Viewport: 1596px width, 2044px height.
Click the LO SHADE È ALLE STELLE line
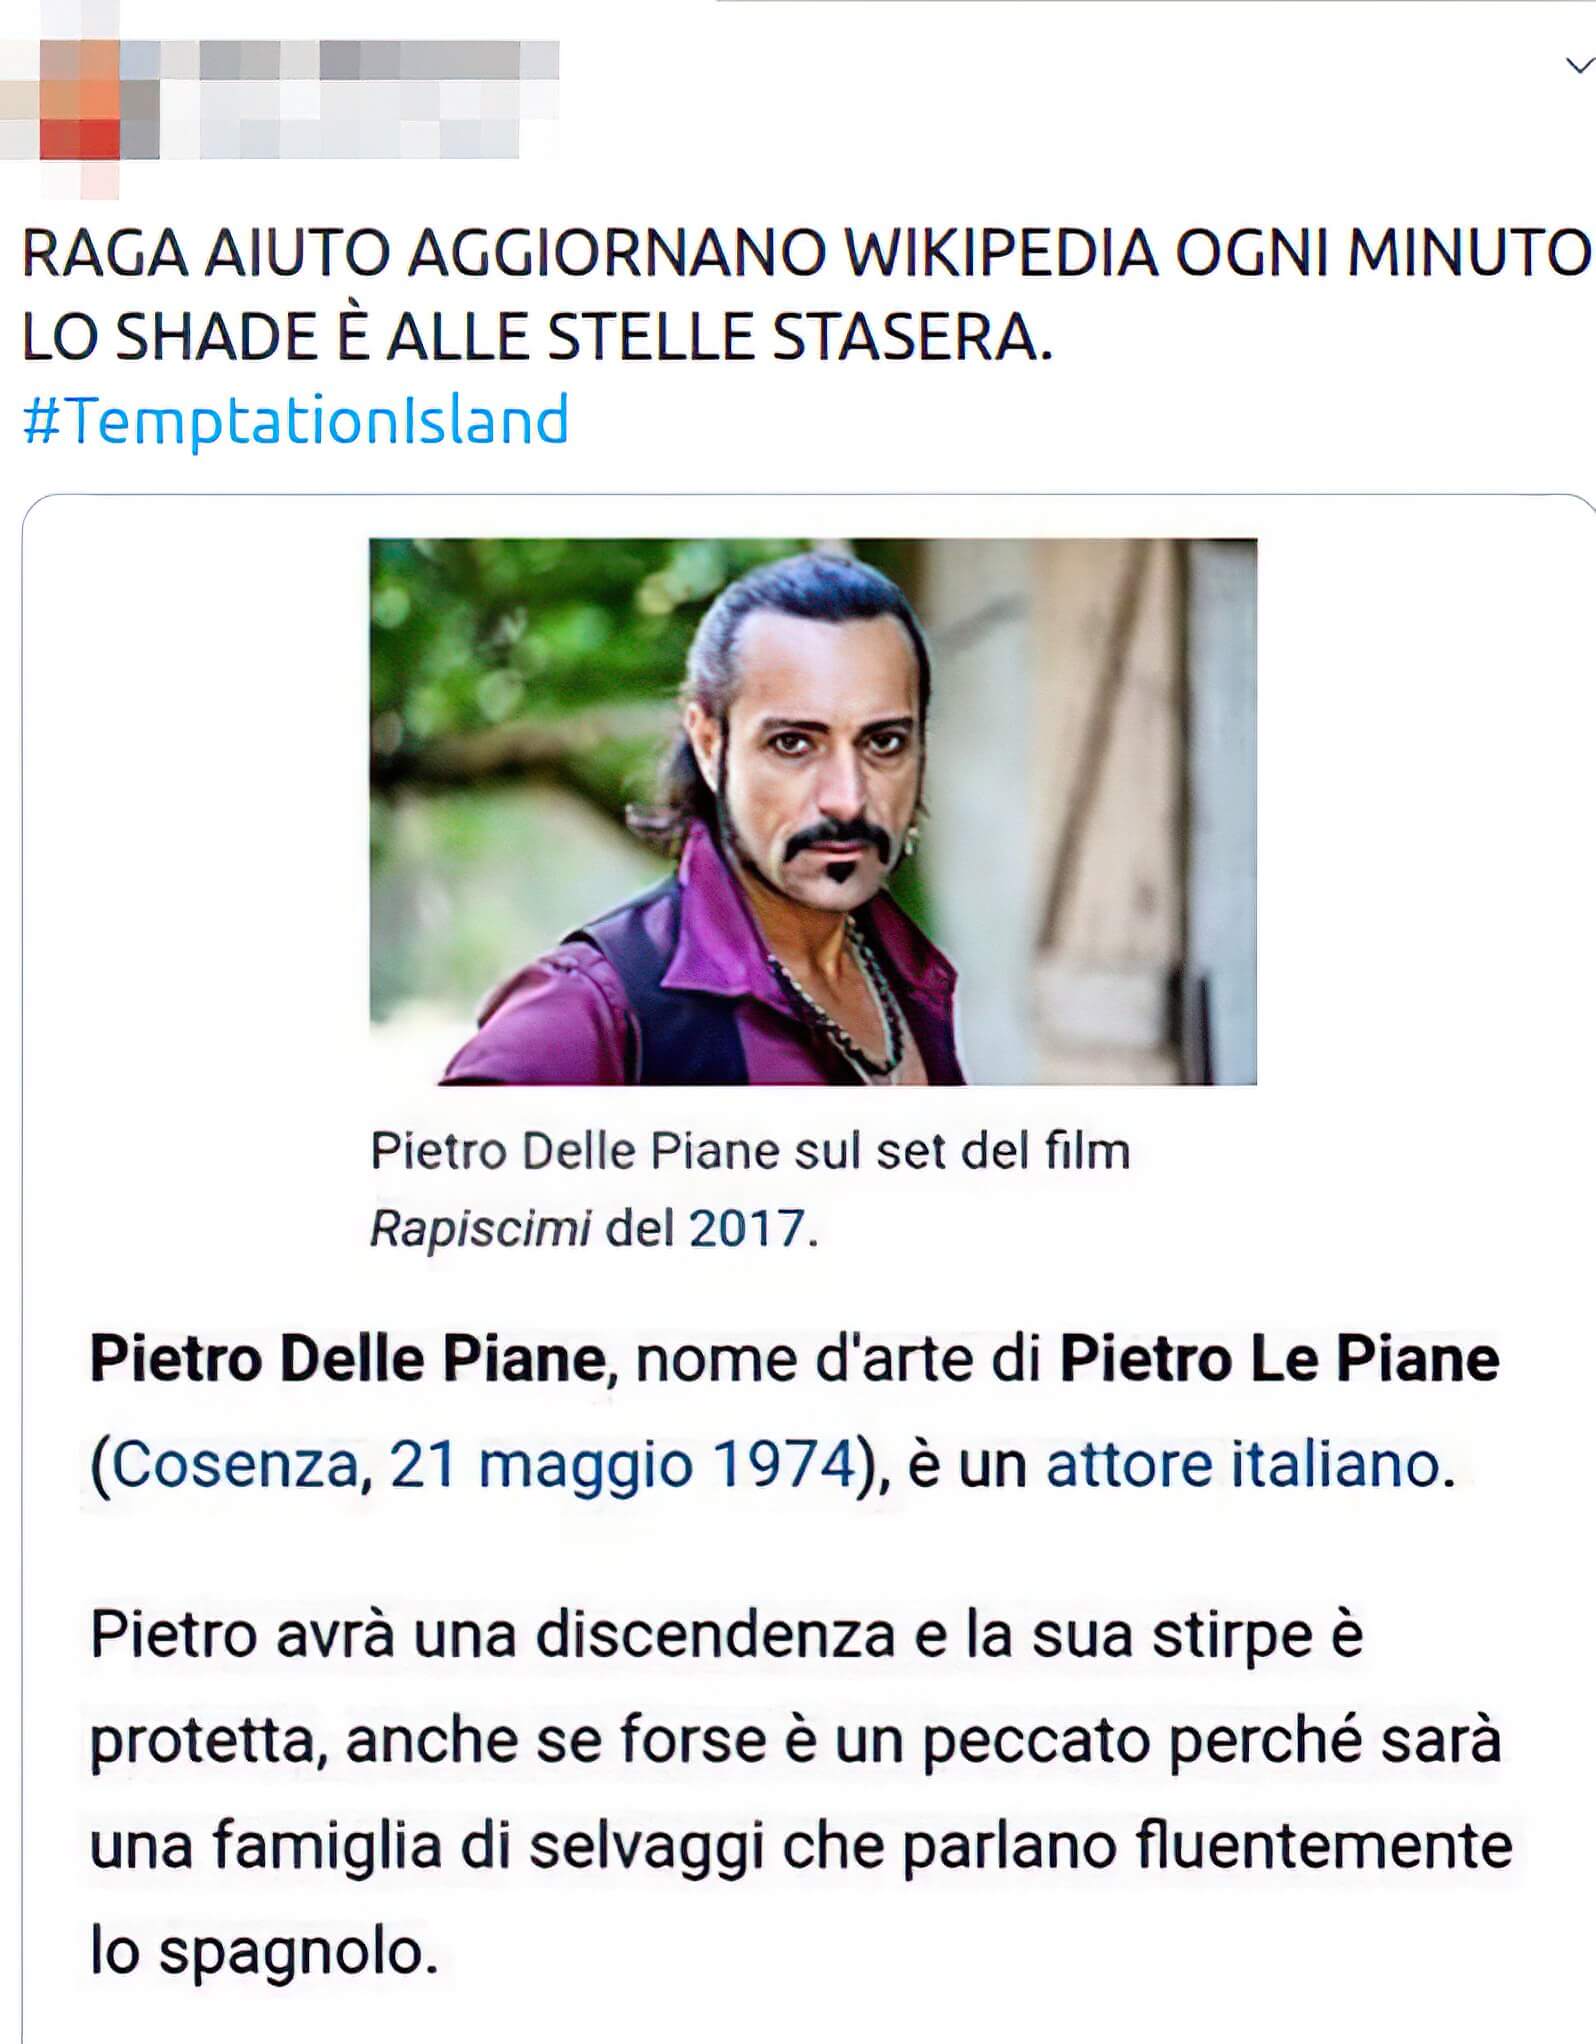coord(538,335)
